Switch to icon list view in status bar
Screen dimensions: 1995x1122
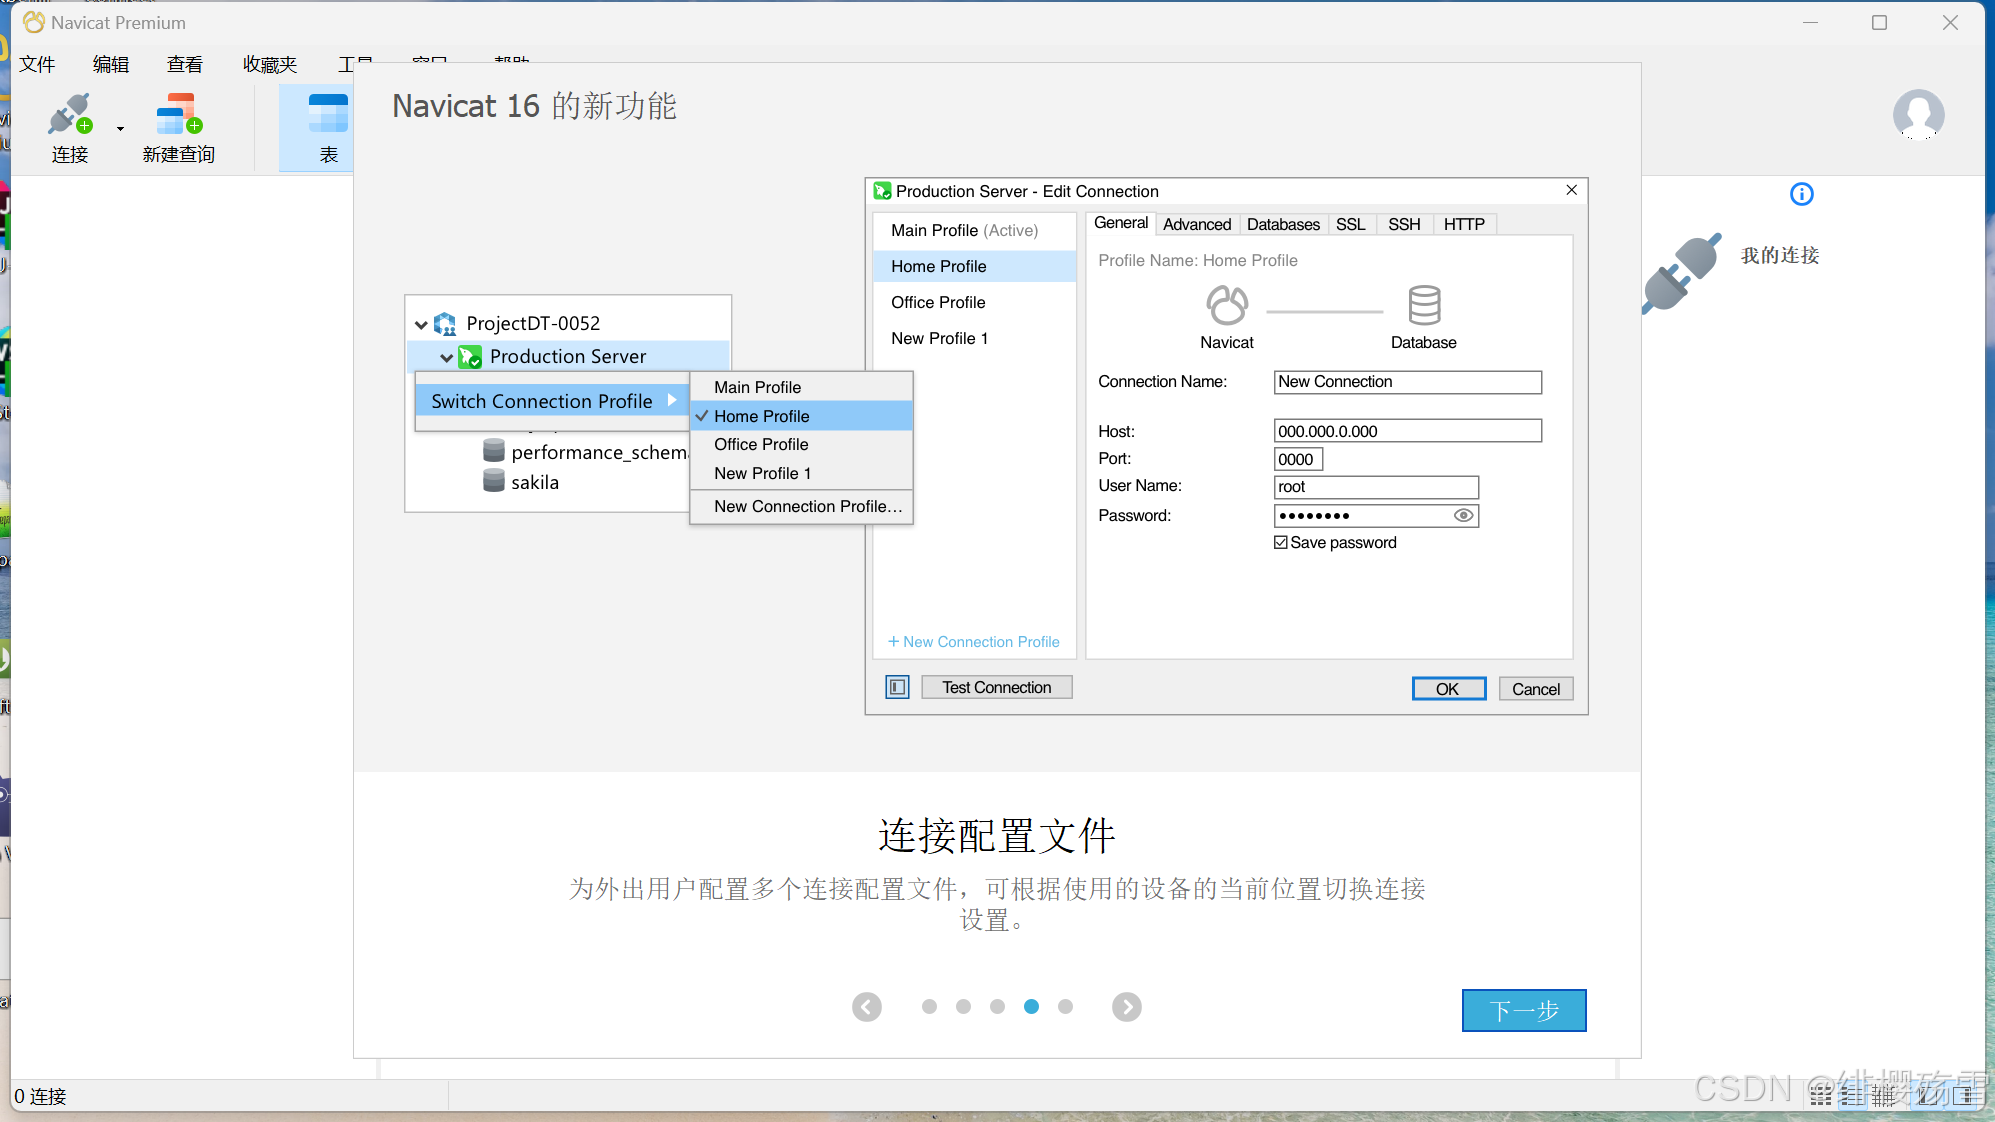[1821, 1095]
